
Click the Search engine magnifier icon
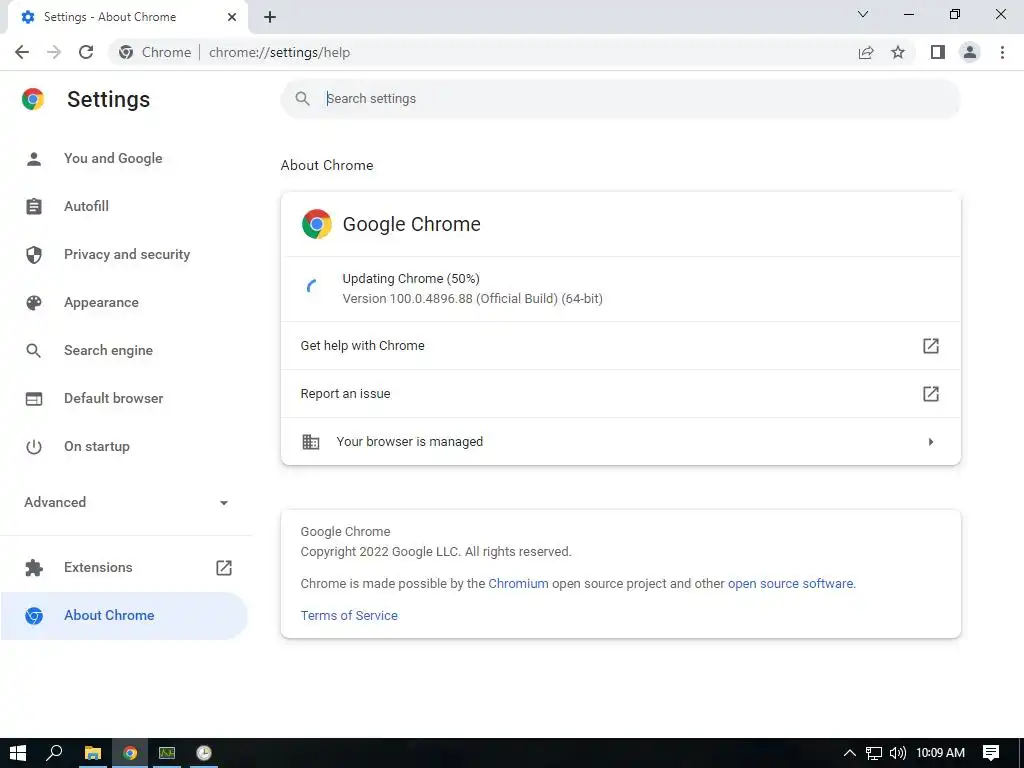[x=34, y=351]
